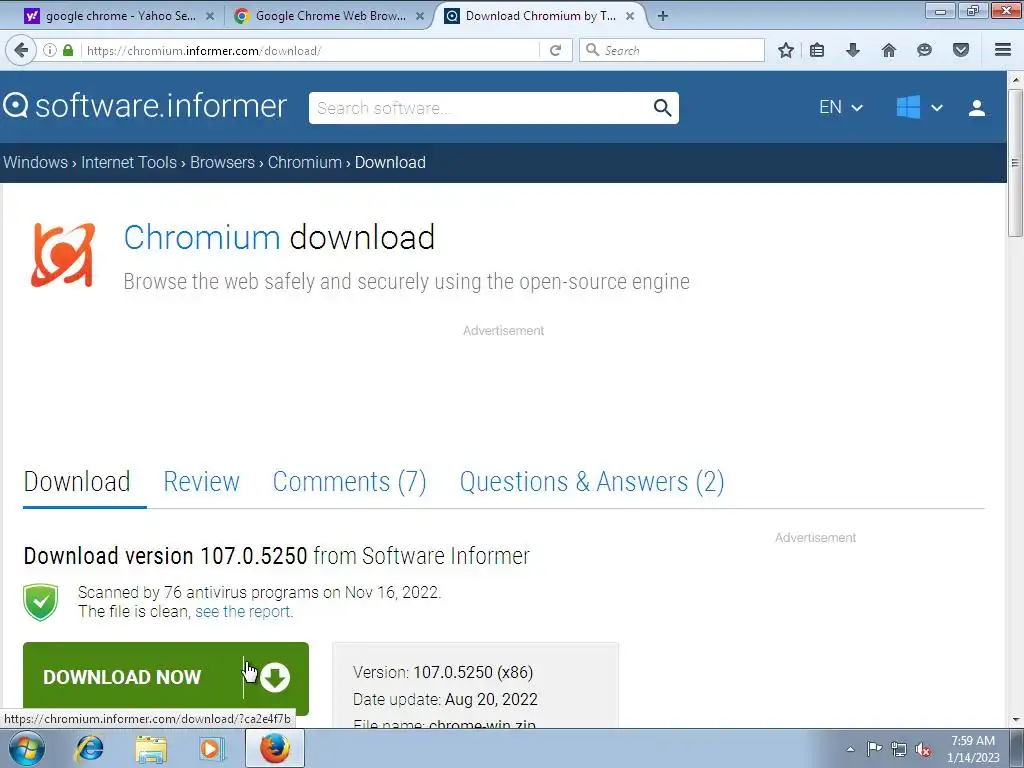The image size is (1024, 768).
Task: Click the network tray icon
Action: (x=899, y=749)
